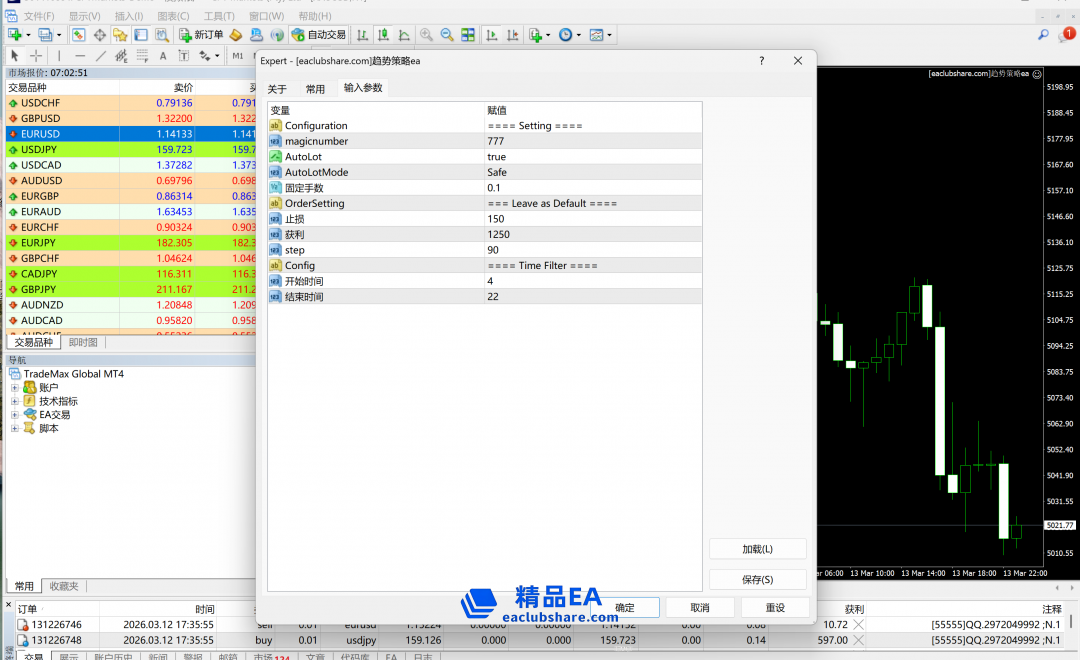The width and height of the screenshot is (1080, 660).
Task: Click the zoom in magnifier icon
Action: 426,35
